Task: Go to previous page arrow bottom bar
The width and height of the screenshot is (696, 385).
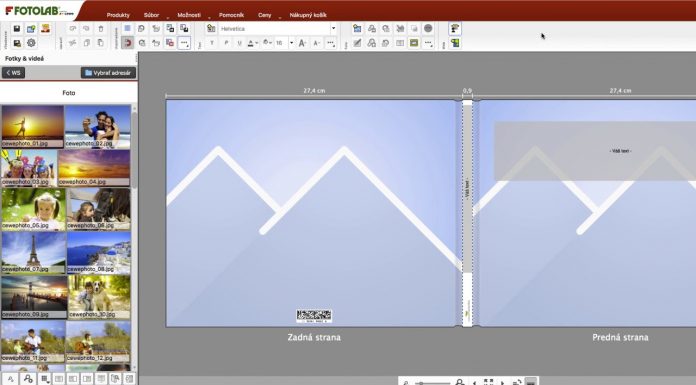Action: 474,382
